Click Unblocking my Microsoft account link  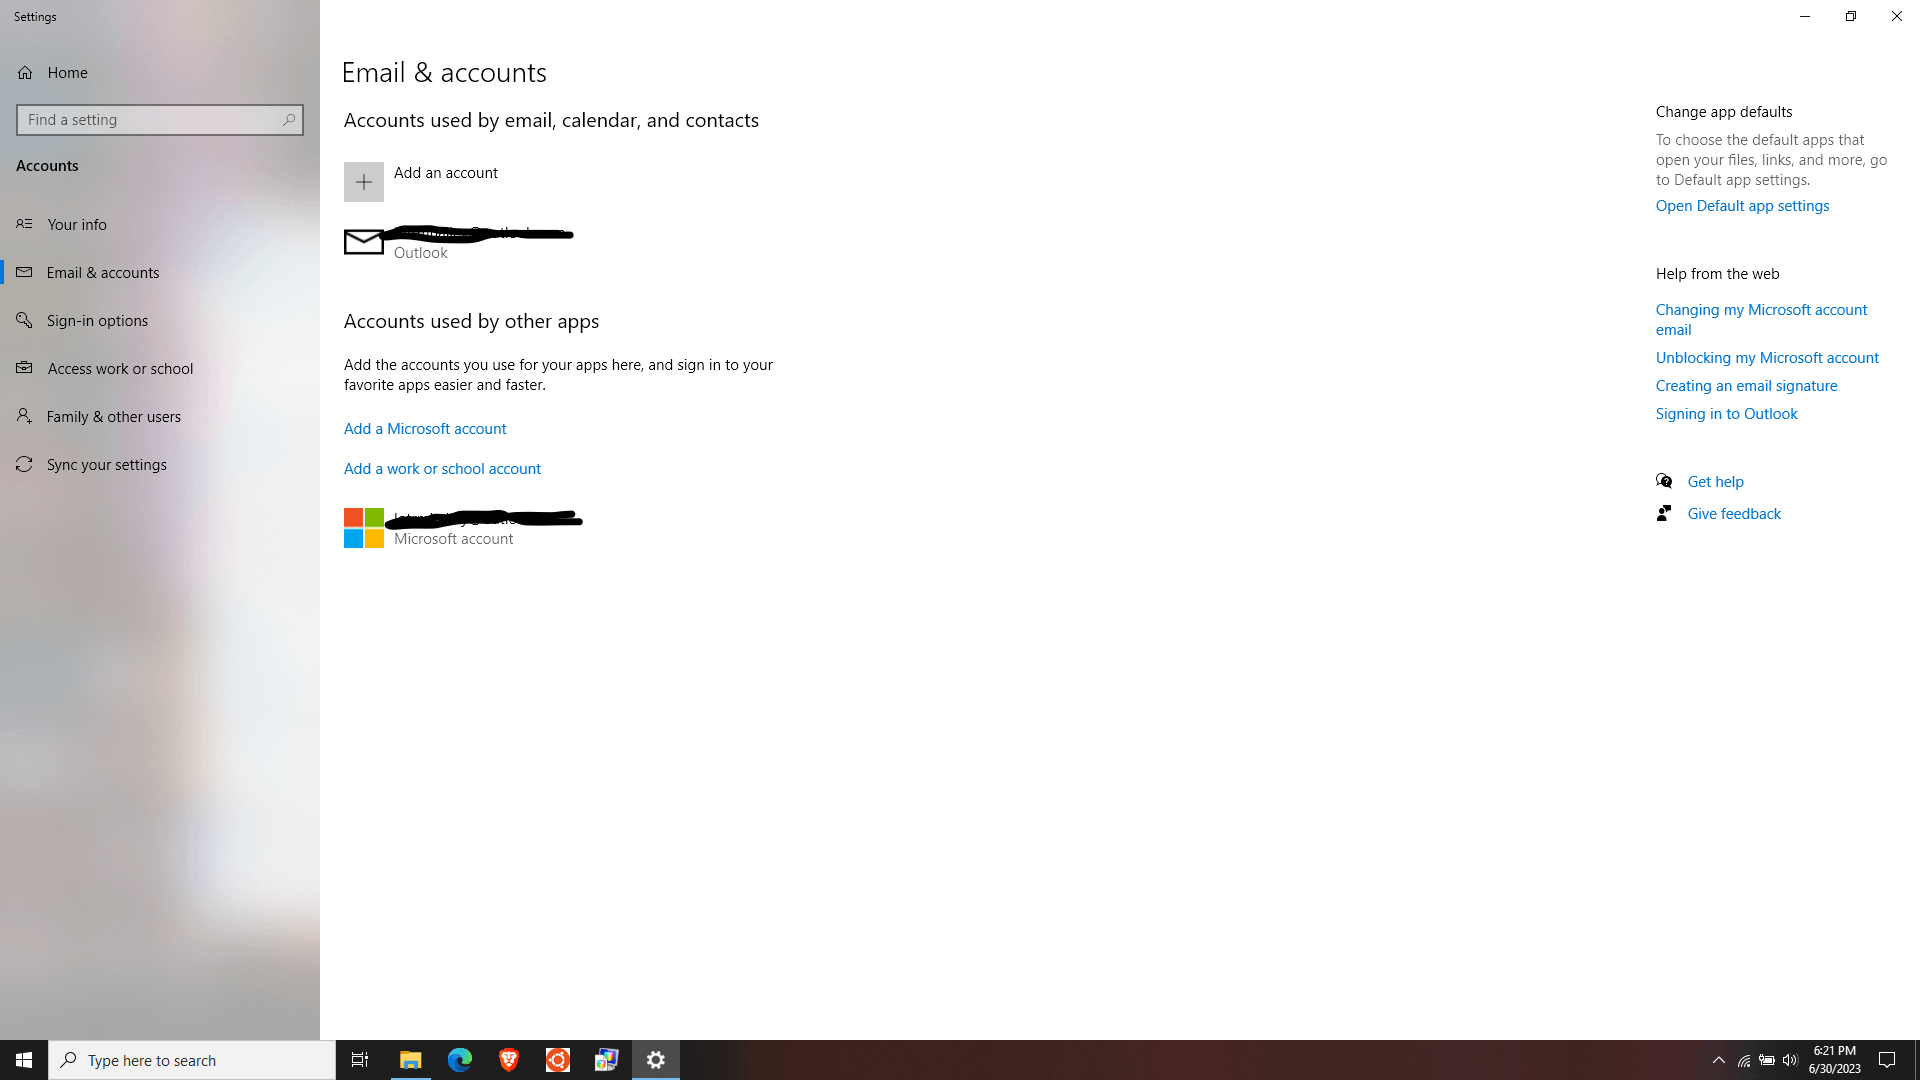1767,357
